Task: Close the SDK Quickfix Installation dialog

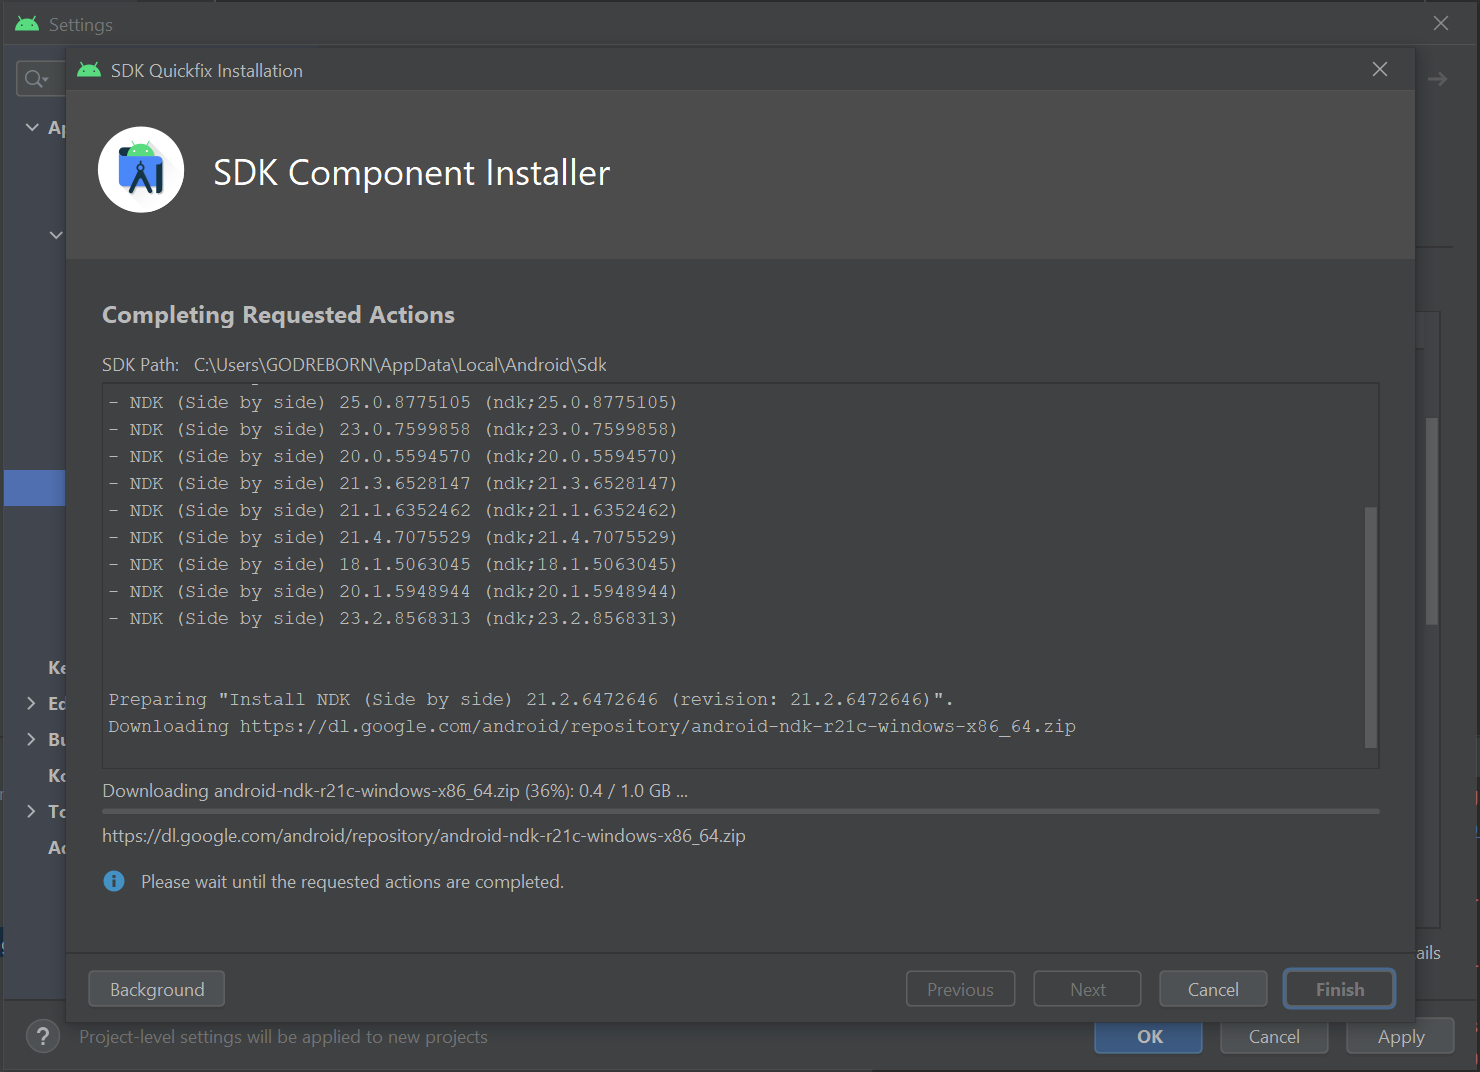Action: [1380, 69]
